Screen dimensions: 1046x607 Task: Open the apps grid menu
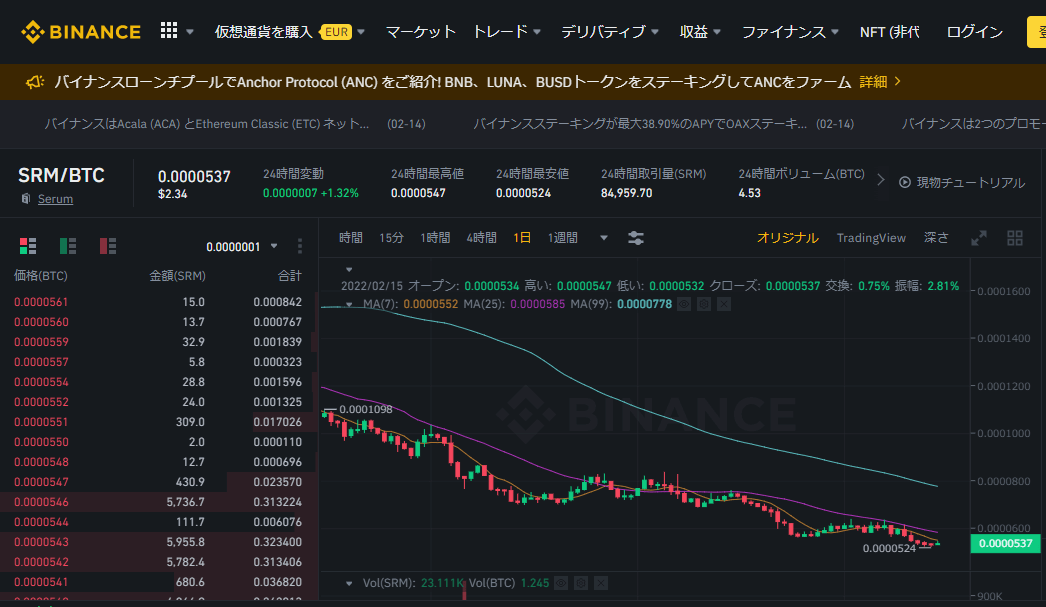(169, 30)
